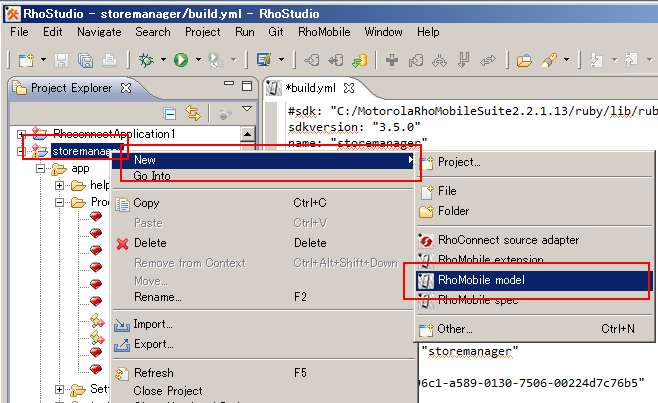Select RhoConnect source adapter submenu item

click(x=535, y=240)
